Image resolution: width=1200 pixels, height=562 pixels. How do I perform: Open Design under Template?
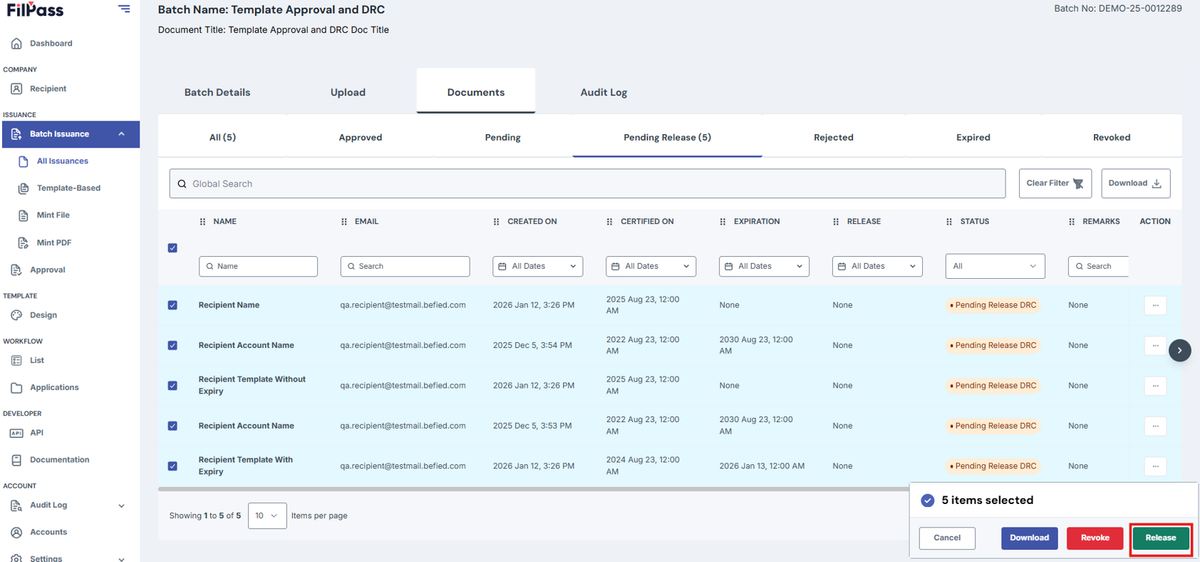click(x=43, y=315)
